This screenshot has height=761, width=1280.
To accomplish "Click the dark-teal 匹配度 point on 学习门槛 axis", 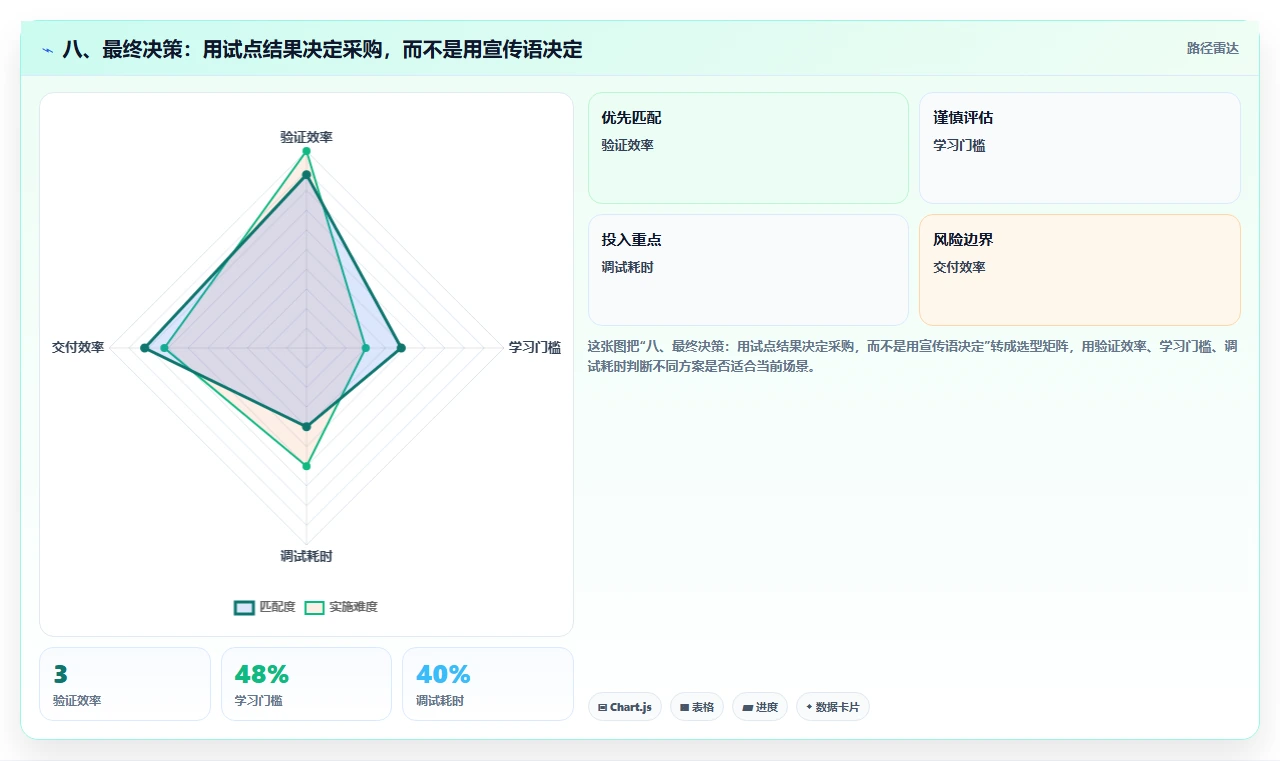I will coord(401,348).
